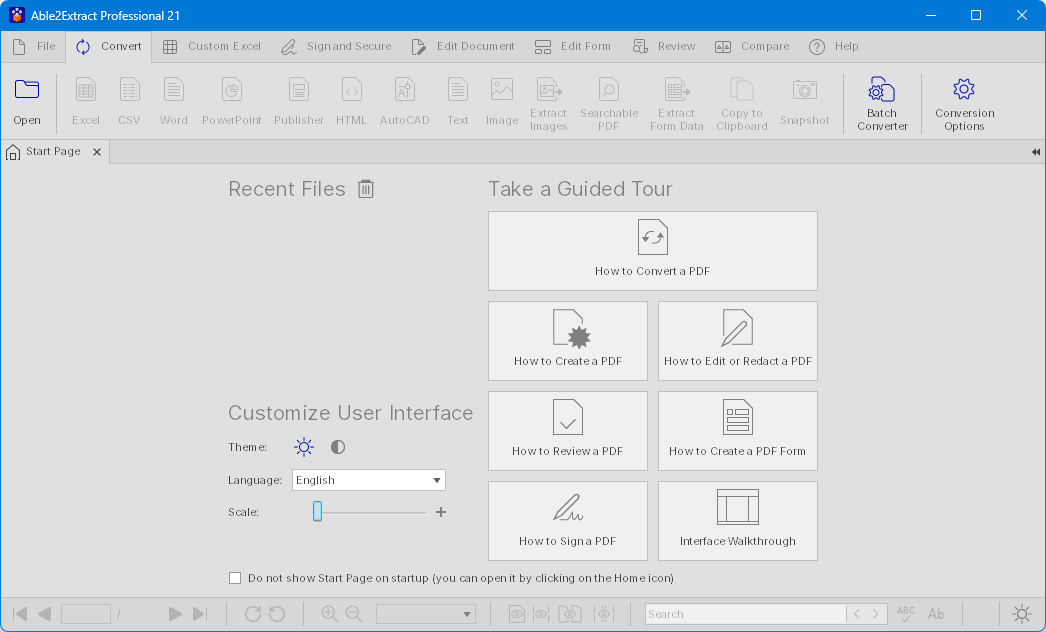Viewport: 1046px width, 632px height.
Task: Click the plus icon beside Scale slider
Action: point(441,512)
